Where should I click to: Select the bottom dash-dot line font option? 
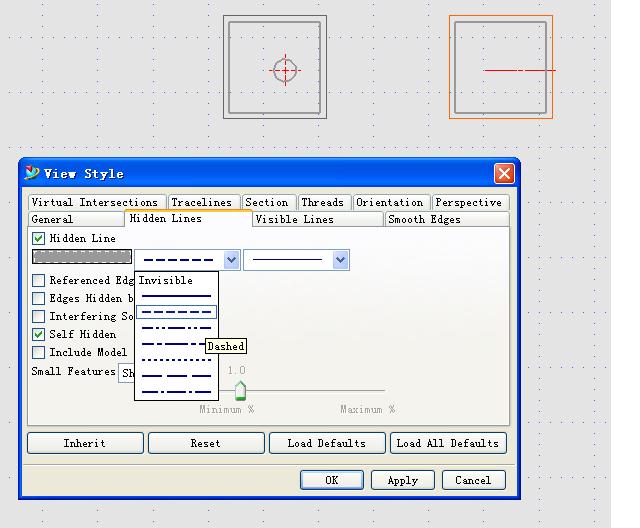pyautogui.click(x=176, y=392)
